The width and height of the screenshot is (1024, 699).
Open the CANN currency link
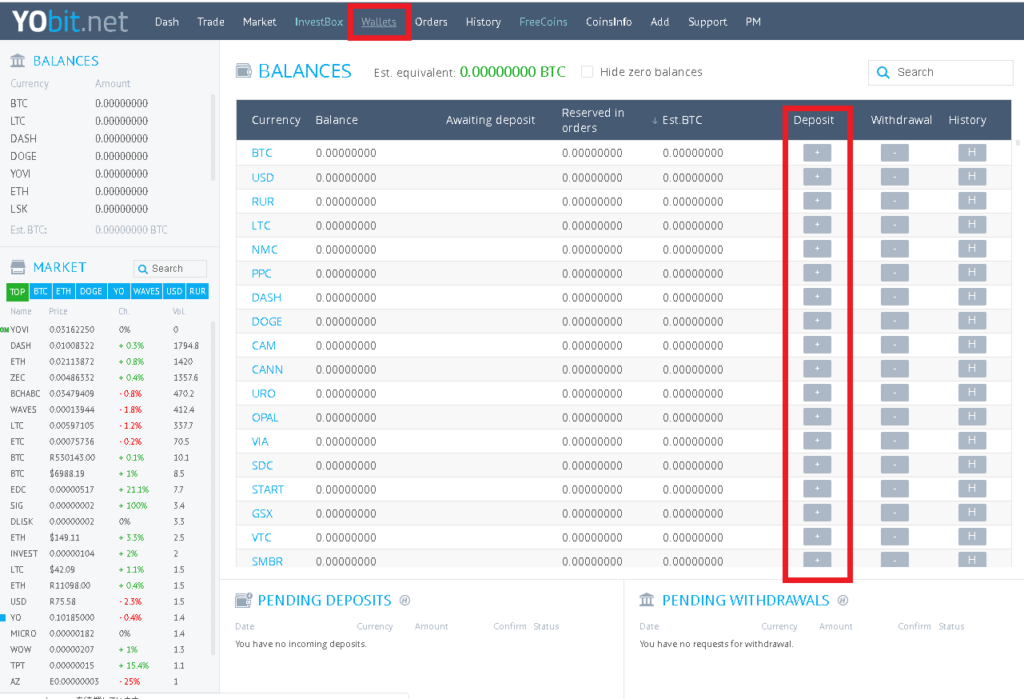(267, 370)
